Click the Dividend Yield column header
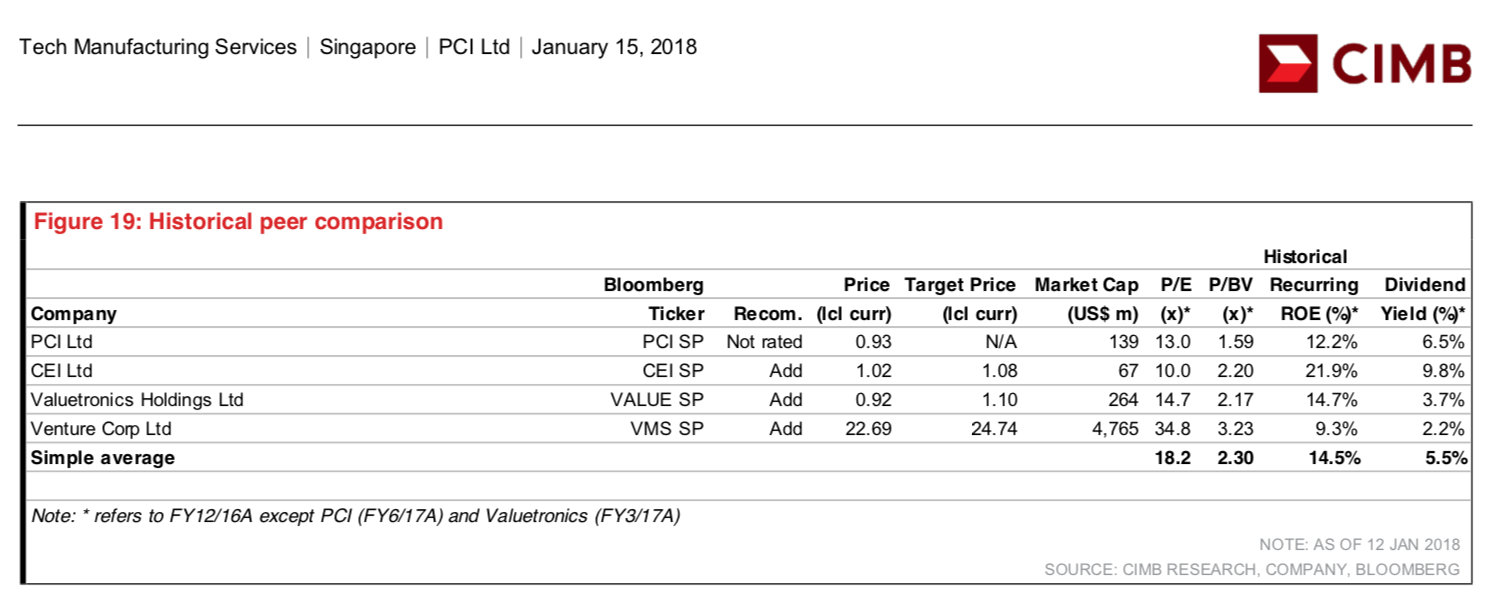This screenshot has width=1490, height=598. click(x=1425, y=299)
